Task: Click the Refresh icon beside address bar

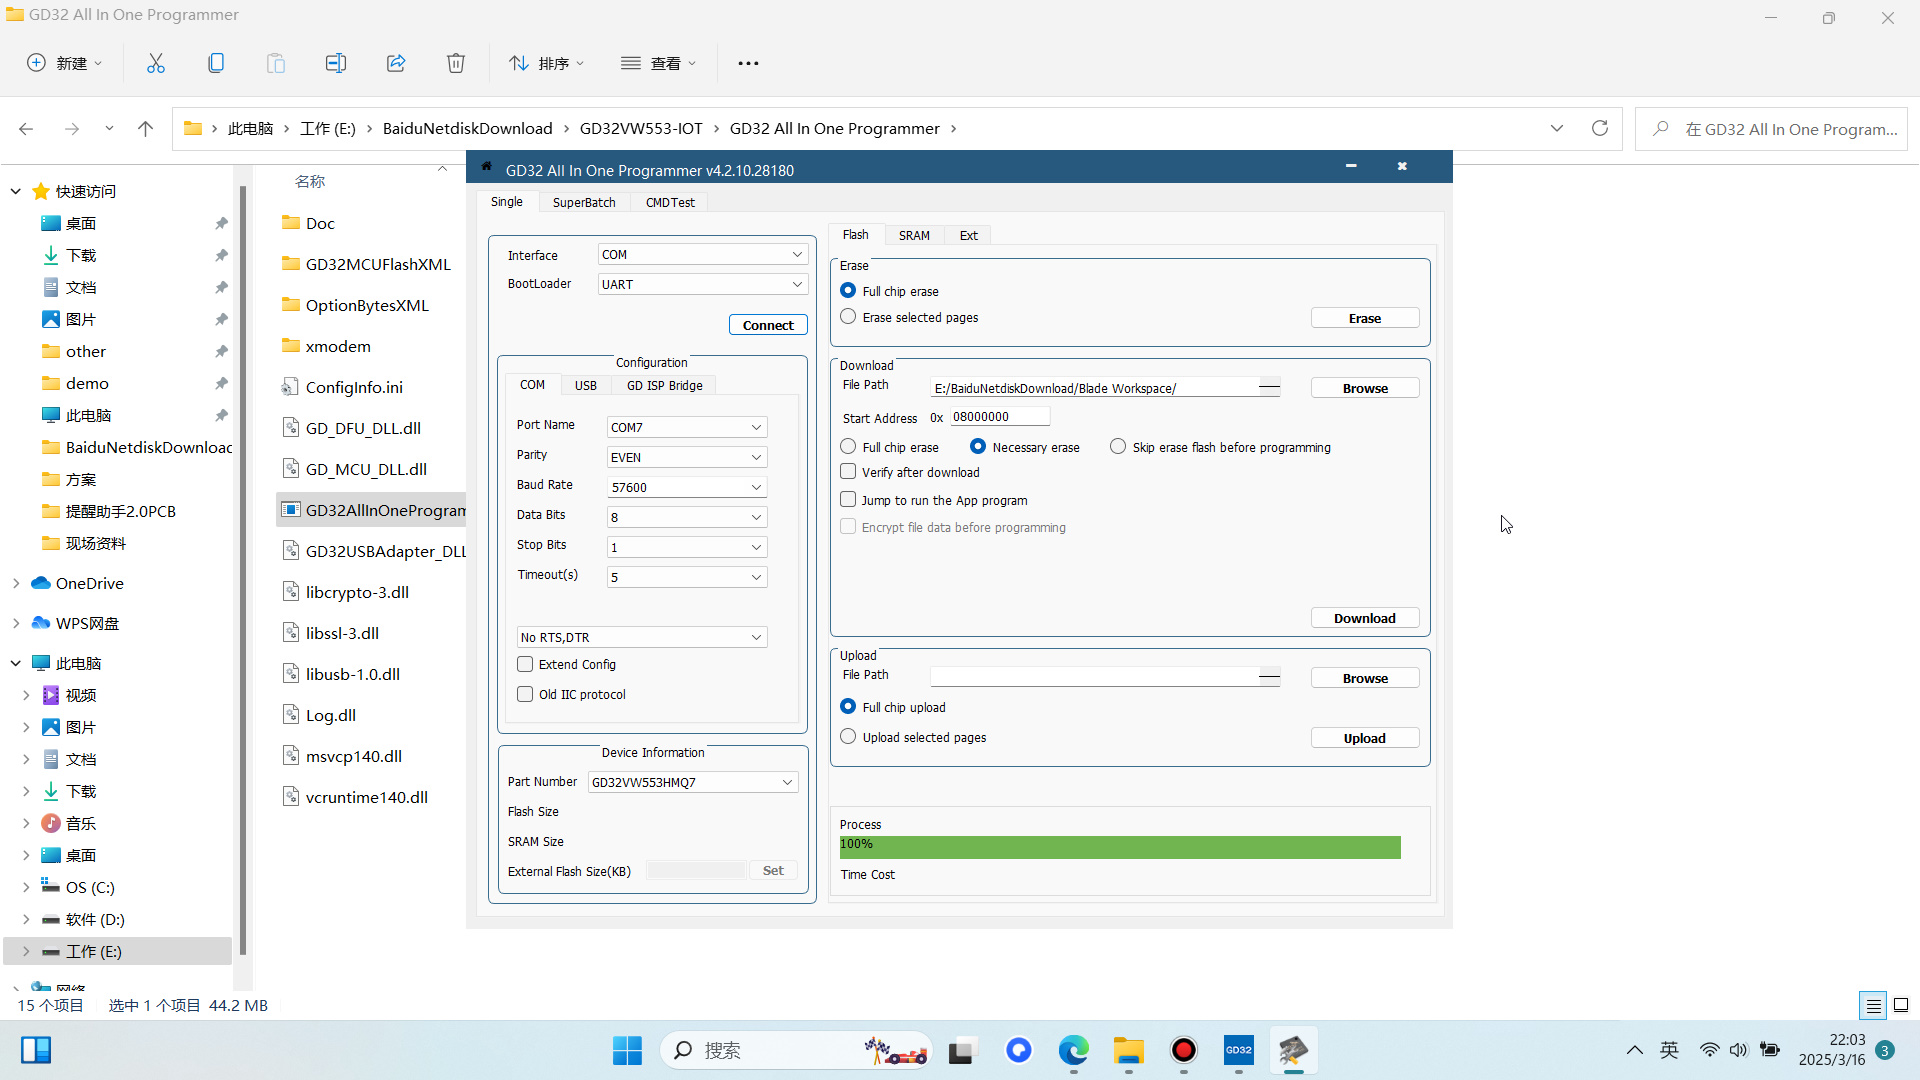Action: [x=1600, y=128]
